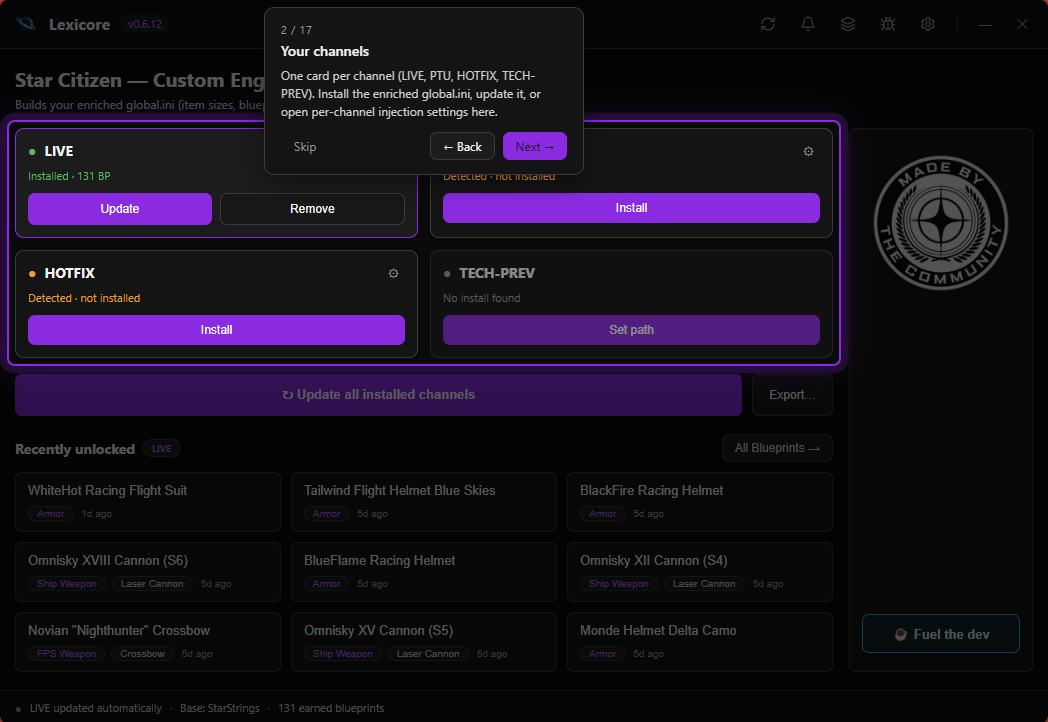Open Omnisky XVIII Cannon (S6) card

[148, 572]
